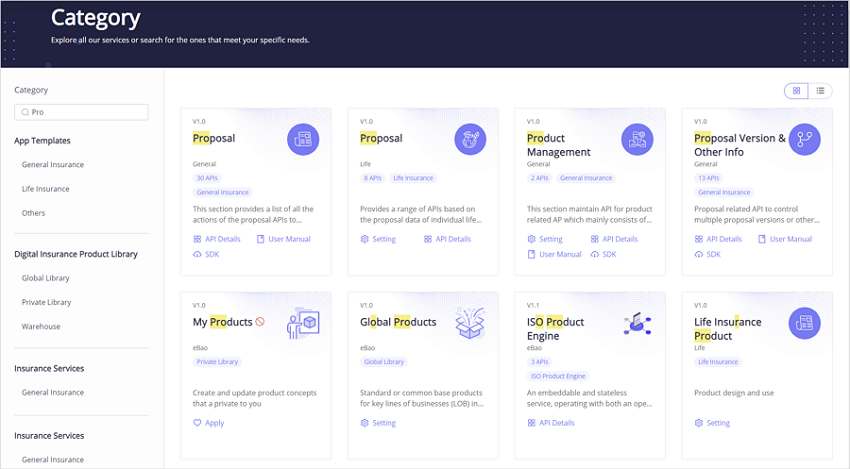
Task: Select Others under App Templates
Action: click(33, 213)
